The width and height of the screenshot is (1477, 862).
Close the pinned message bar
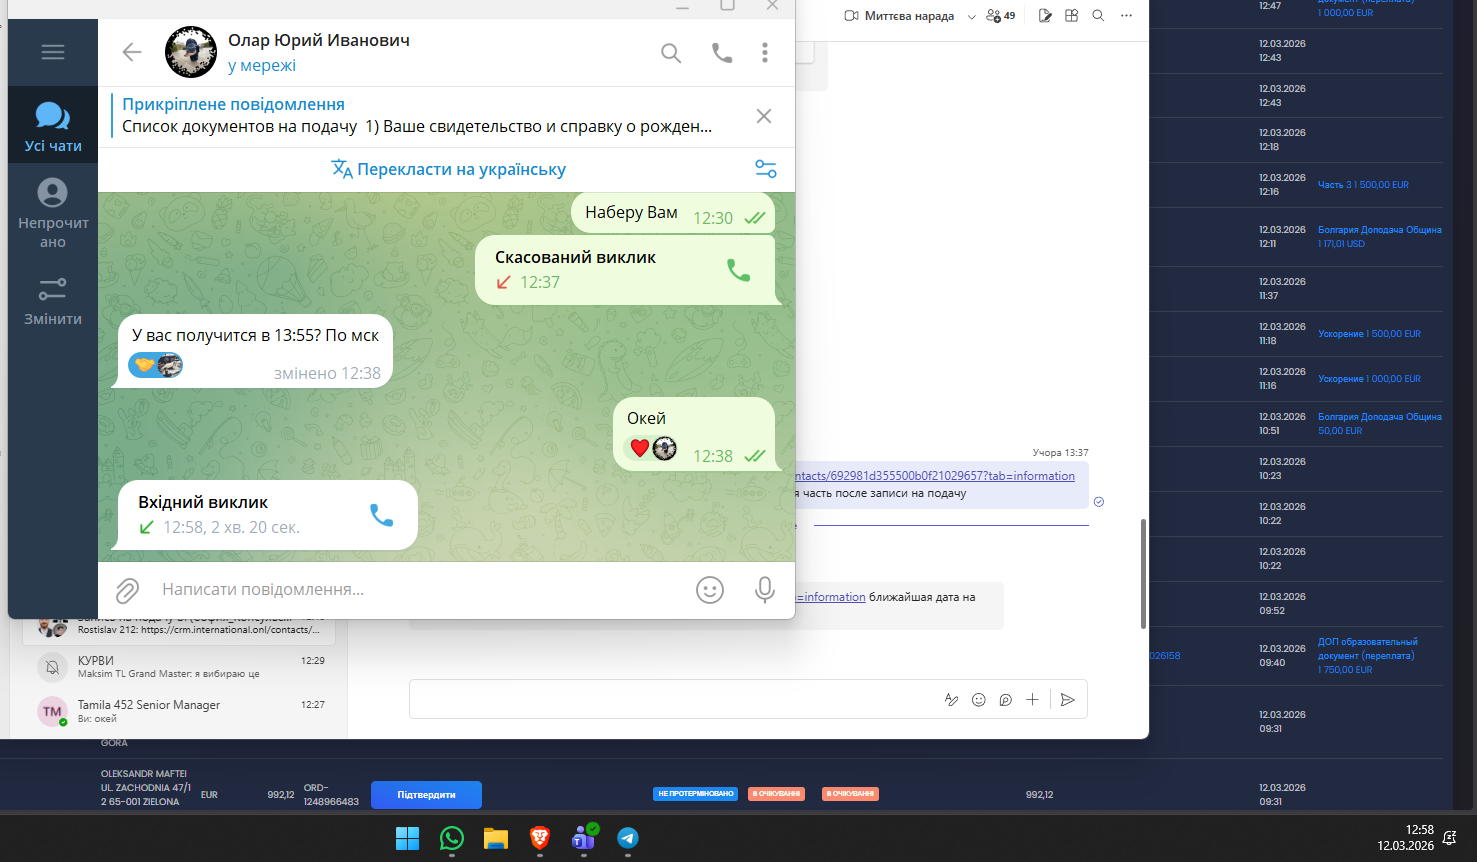764,116
